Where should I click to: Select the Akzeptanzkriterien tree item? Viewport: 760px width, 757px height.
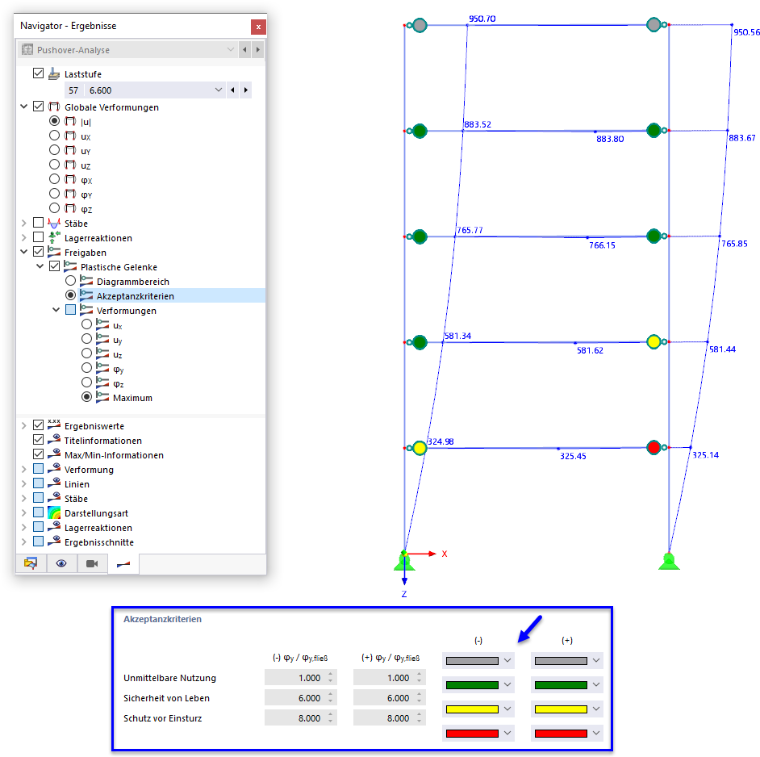point(135,296)
